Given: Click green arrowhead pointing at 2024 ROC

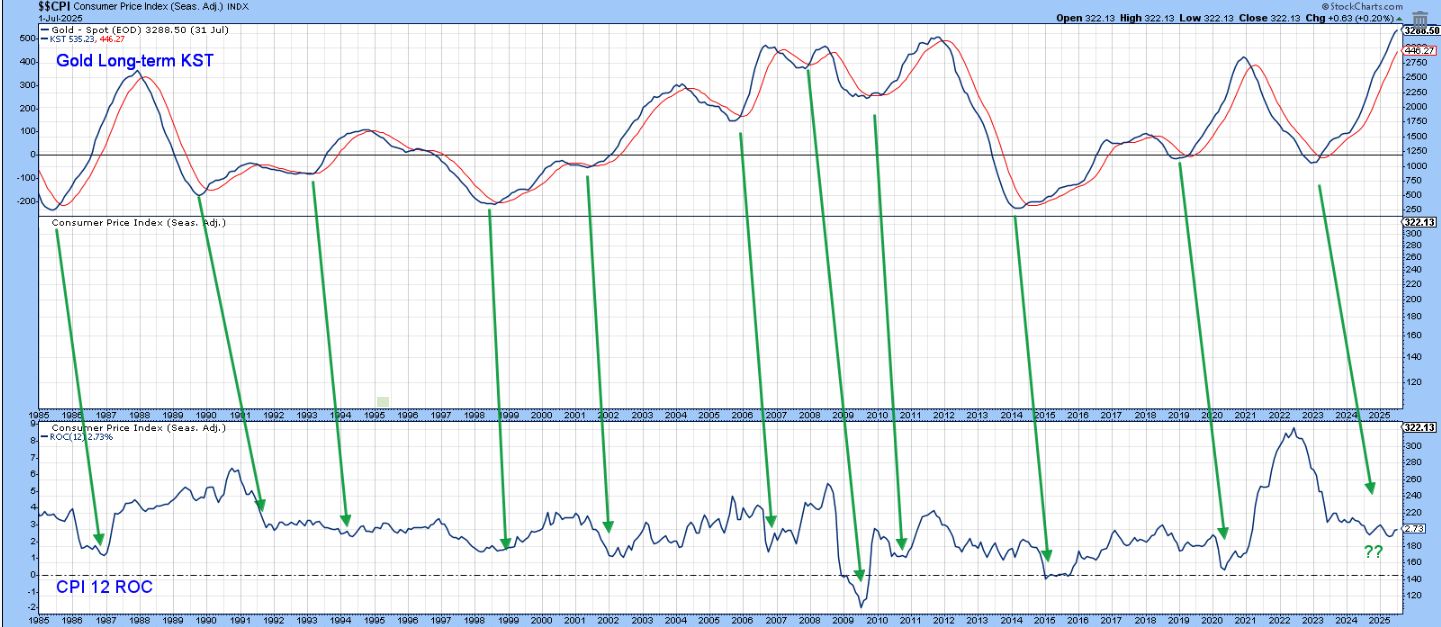Looking at the screenshot, I should [x=1371, y=486].
